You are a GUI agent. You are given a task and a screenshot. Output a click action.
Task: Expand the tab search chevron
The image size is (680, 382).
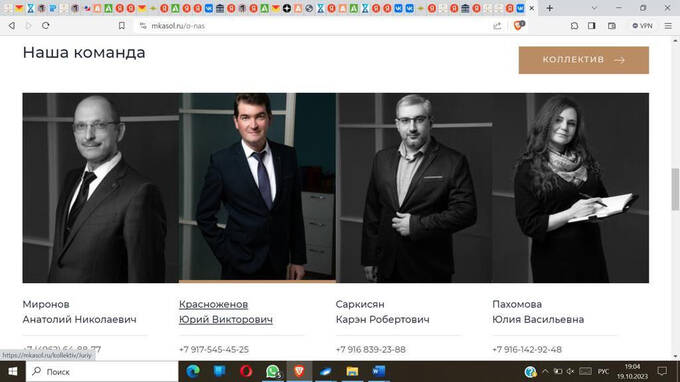[594, 8]
